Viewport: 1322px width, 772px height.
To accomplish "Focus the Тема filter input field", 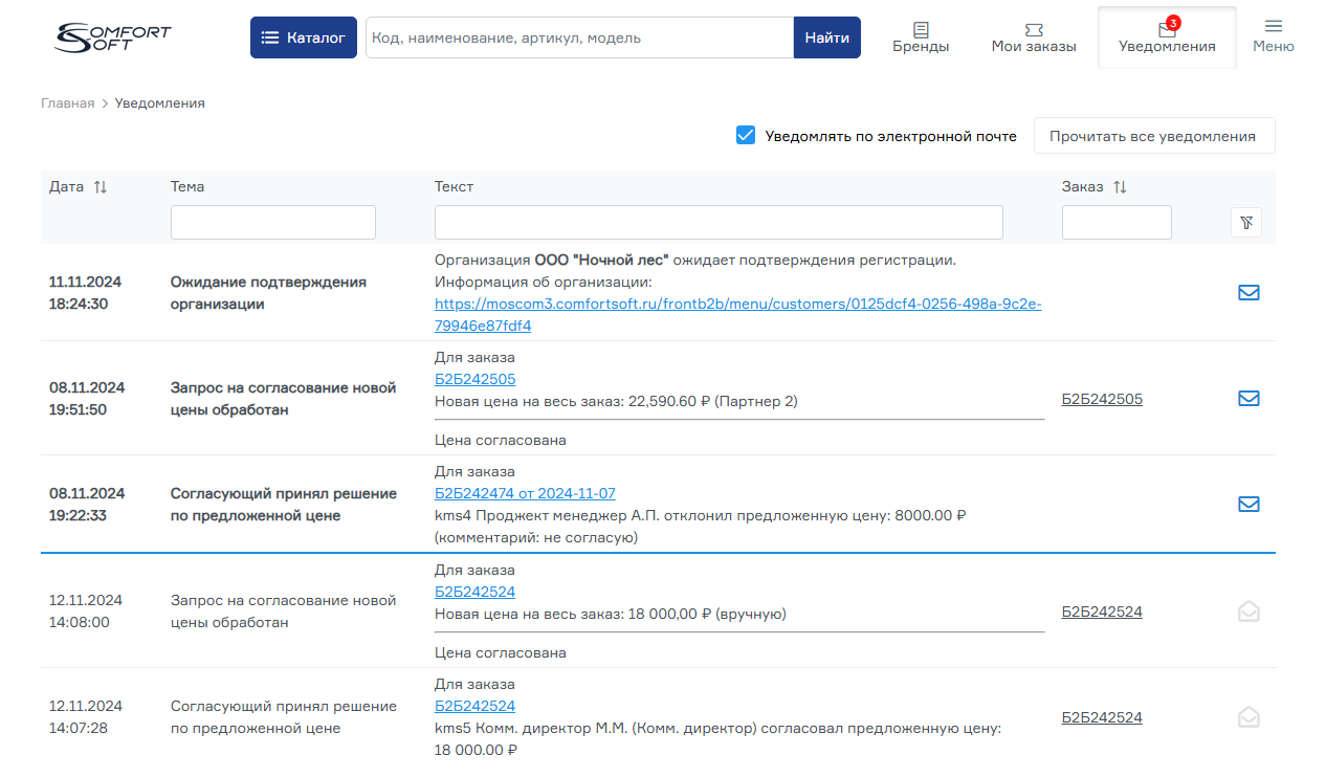I will tap(273, 222).
